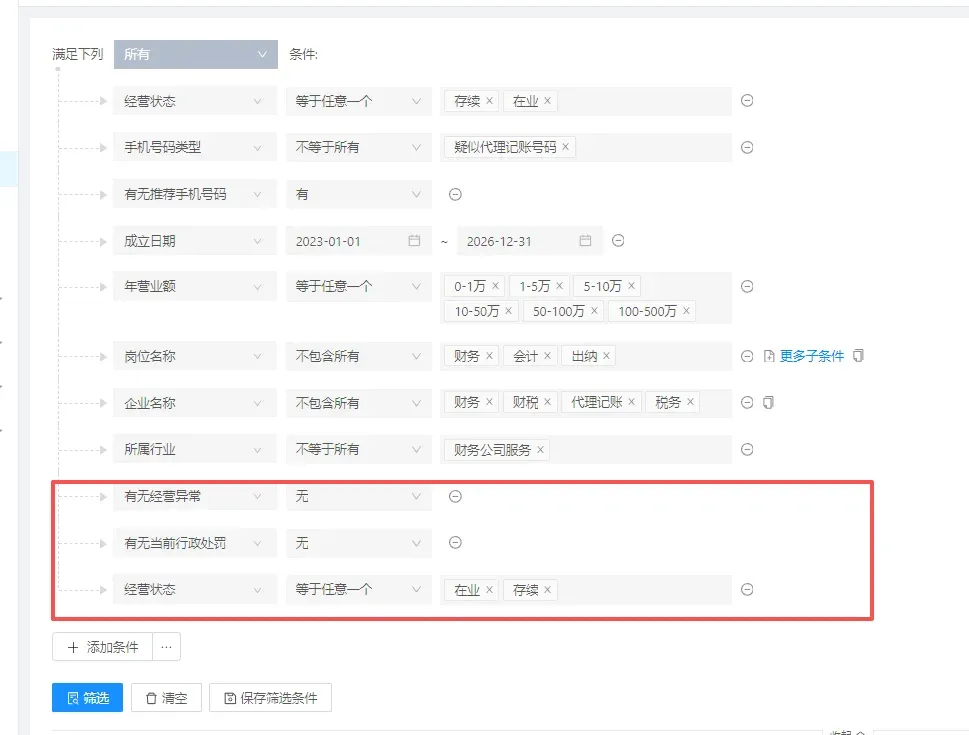Remove the 100-500万 revenue tag
The image size is (969, 735).
[686, 310]
